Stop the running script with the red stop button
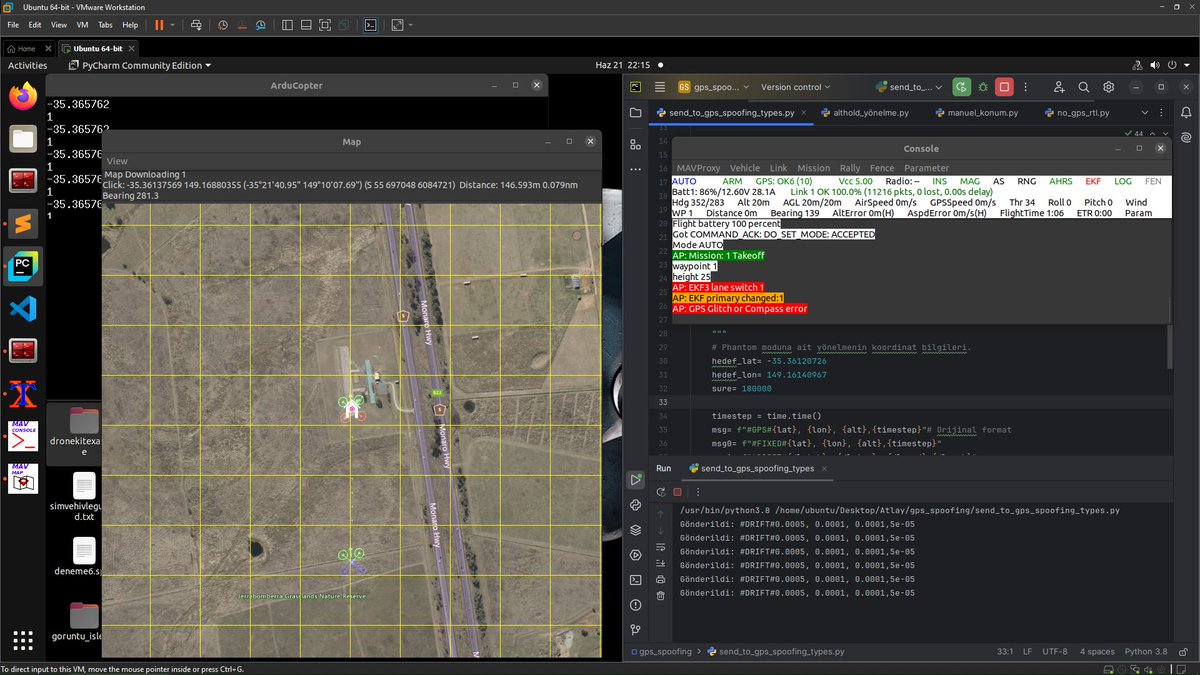Image resolution: width=1200 pixels, height=675 pixels. 1005,87
